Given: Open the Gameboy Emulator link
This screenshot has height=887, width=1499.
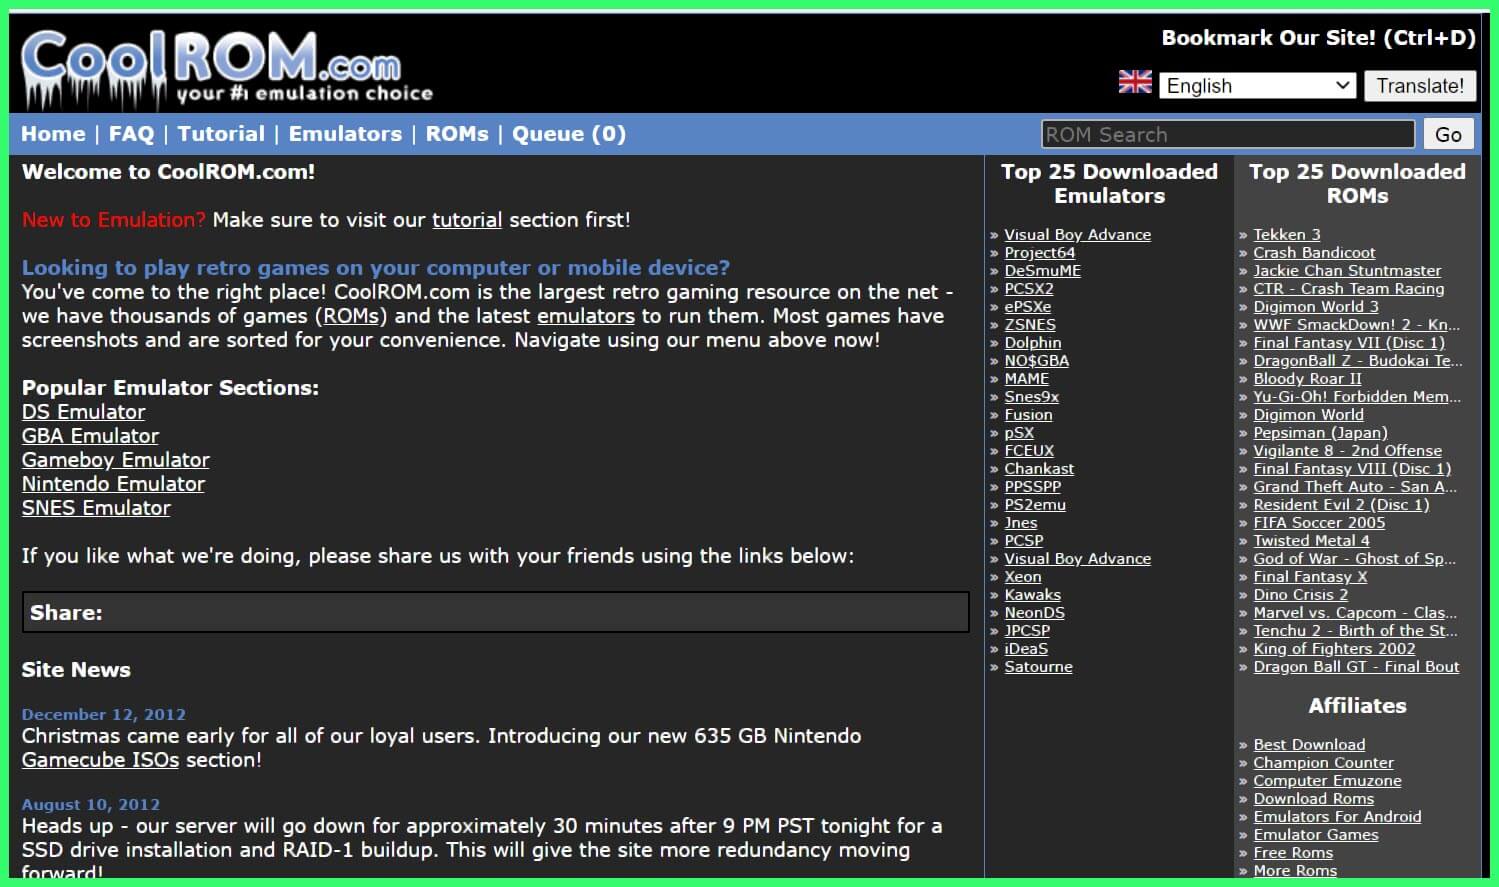Looking at the screenshot, I should tap(116, 460).
